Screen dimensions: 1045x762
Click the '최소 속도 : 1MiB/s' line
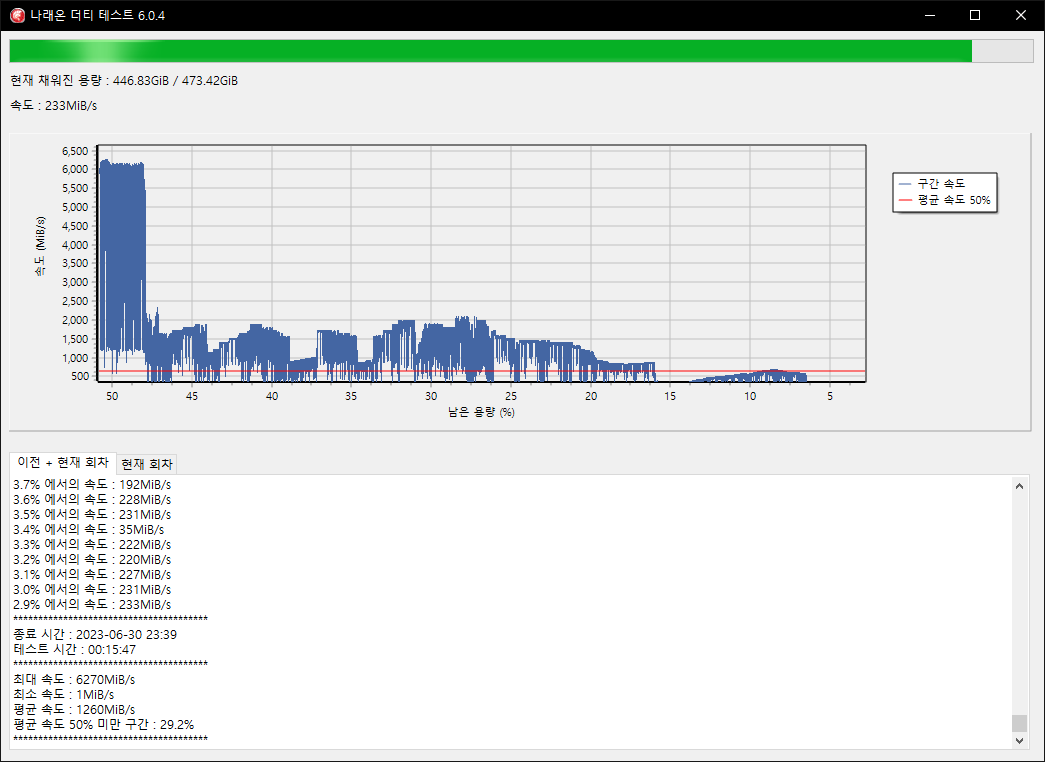(63, 695)
